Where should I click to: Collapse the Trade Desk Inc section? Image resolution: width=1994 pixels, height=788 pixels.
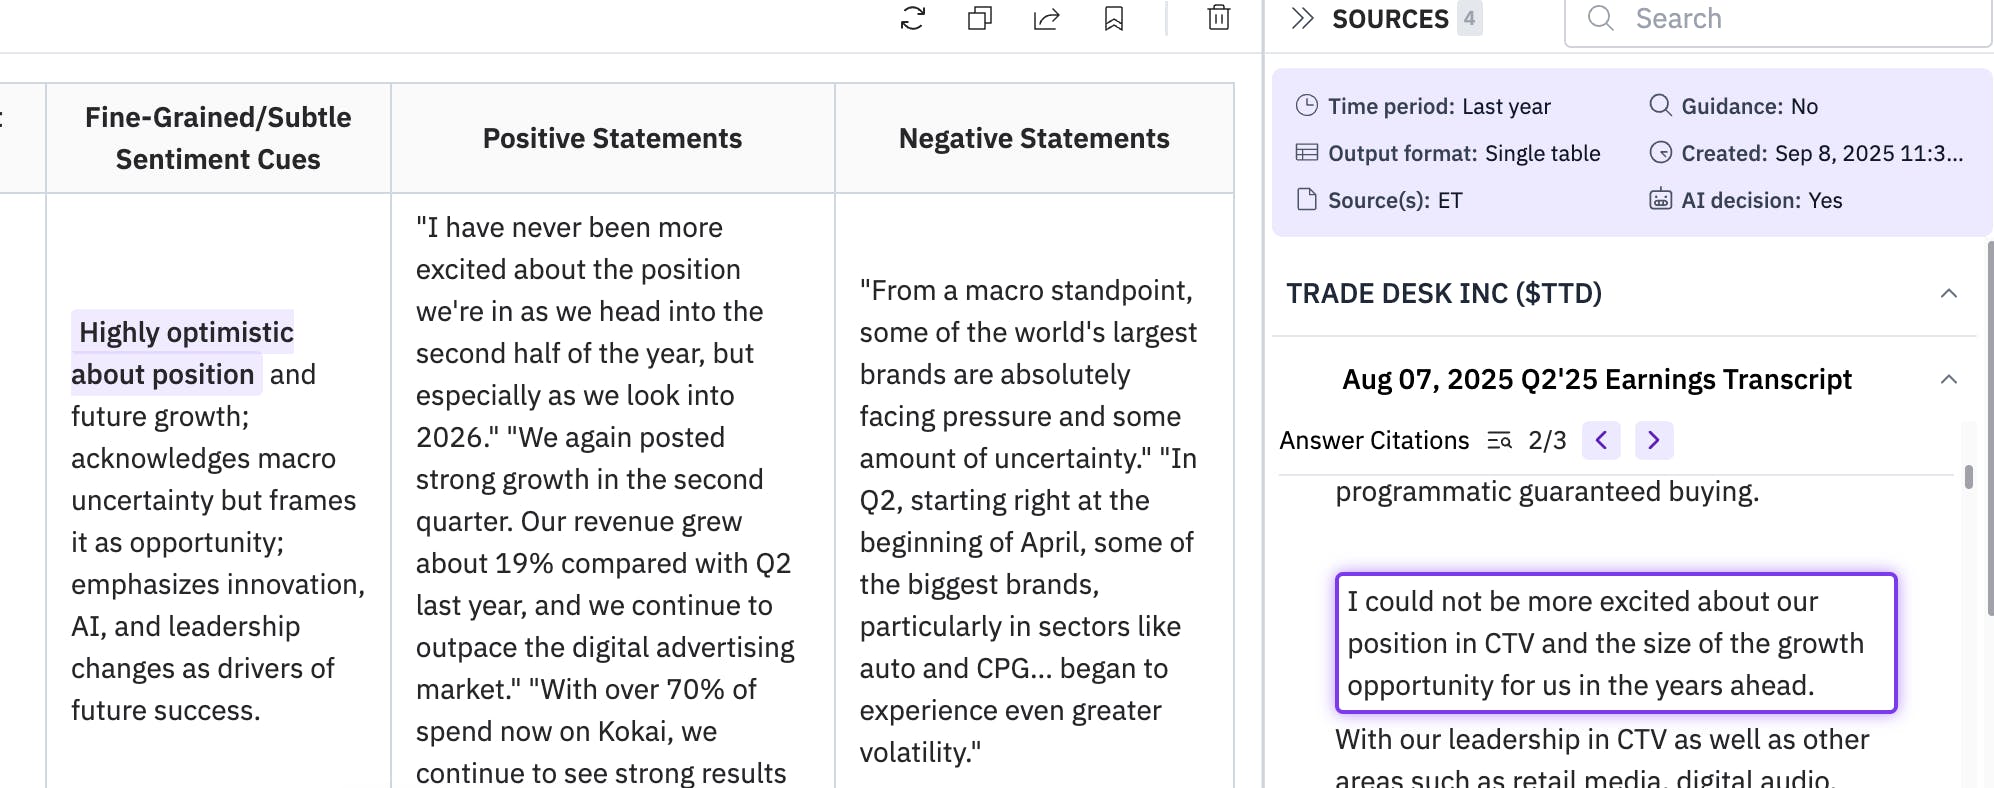pos(1948,293)
